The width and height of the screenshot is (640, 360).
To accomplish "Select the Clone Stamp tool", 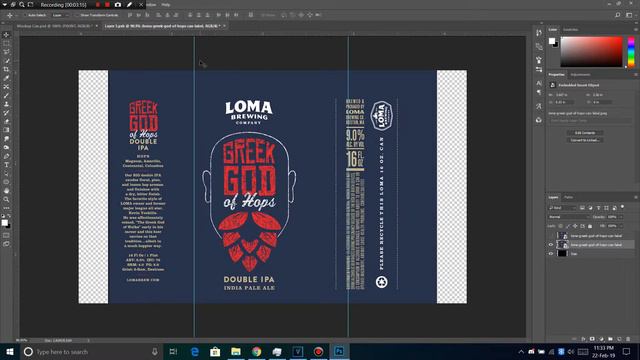I will pyautogui.click(x=6, y=104).
